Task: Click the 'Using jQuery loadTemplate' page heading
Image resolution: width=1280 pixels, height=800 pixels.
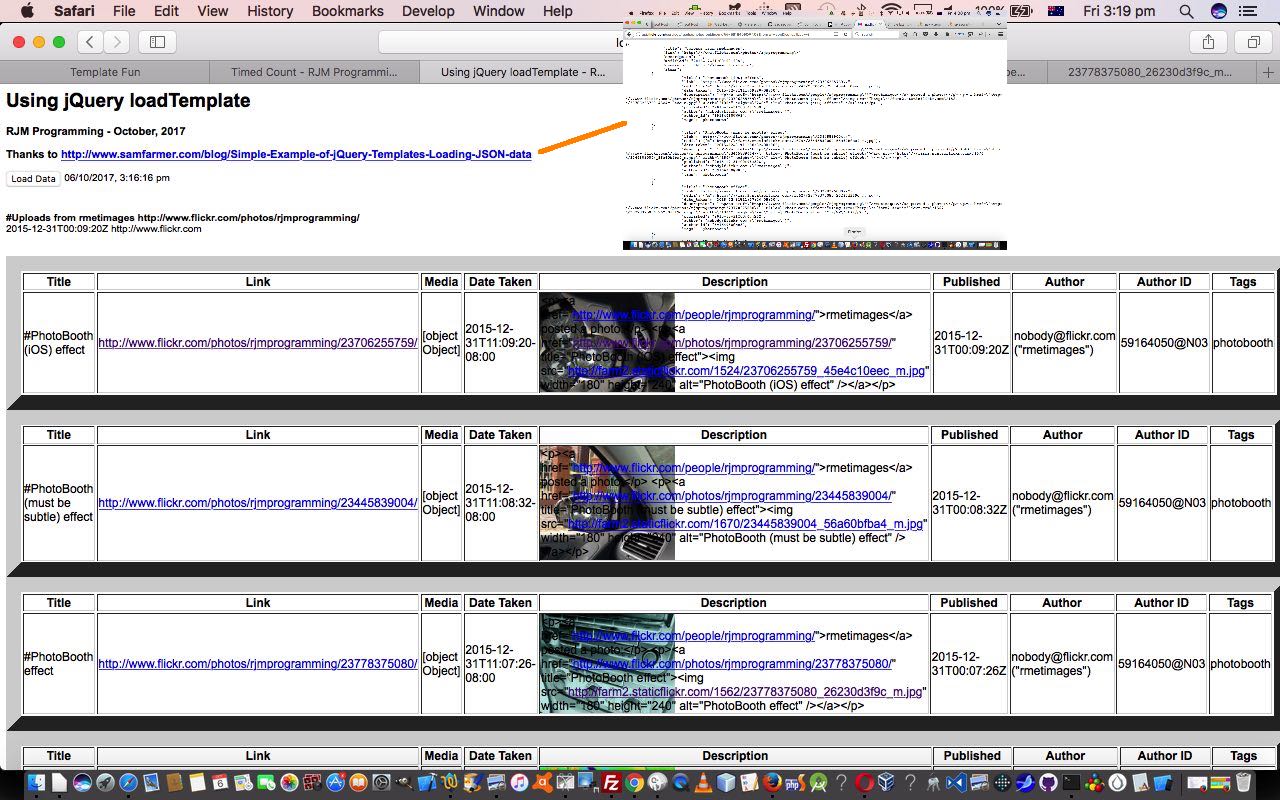Action: (x=128, y=101)
